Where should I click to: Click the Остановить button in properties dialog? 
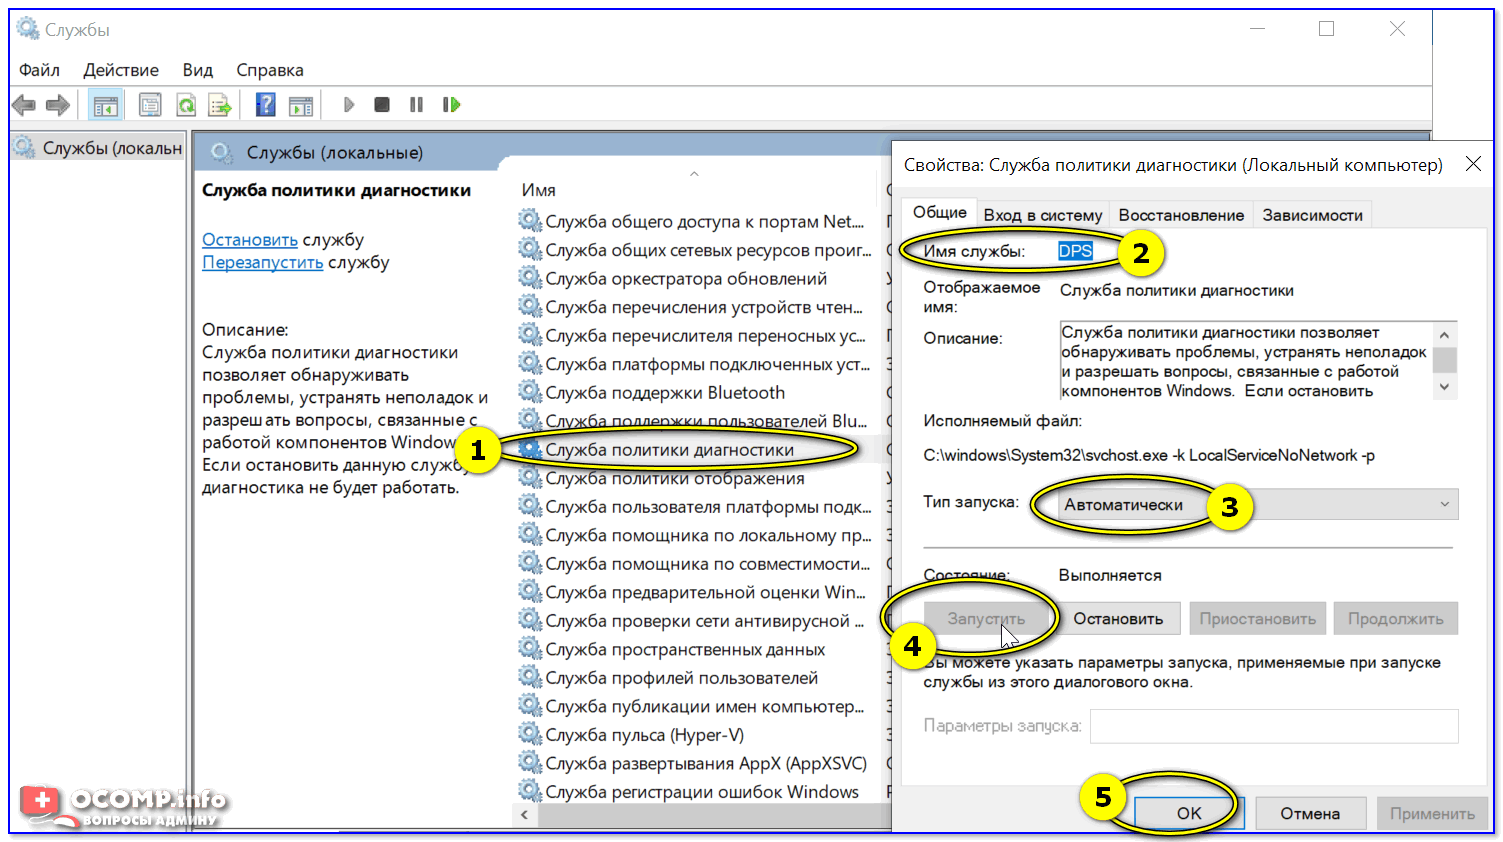[1118, 619]
